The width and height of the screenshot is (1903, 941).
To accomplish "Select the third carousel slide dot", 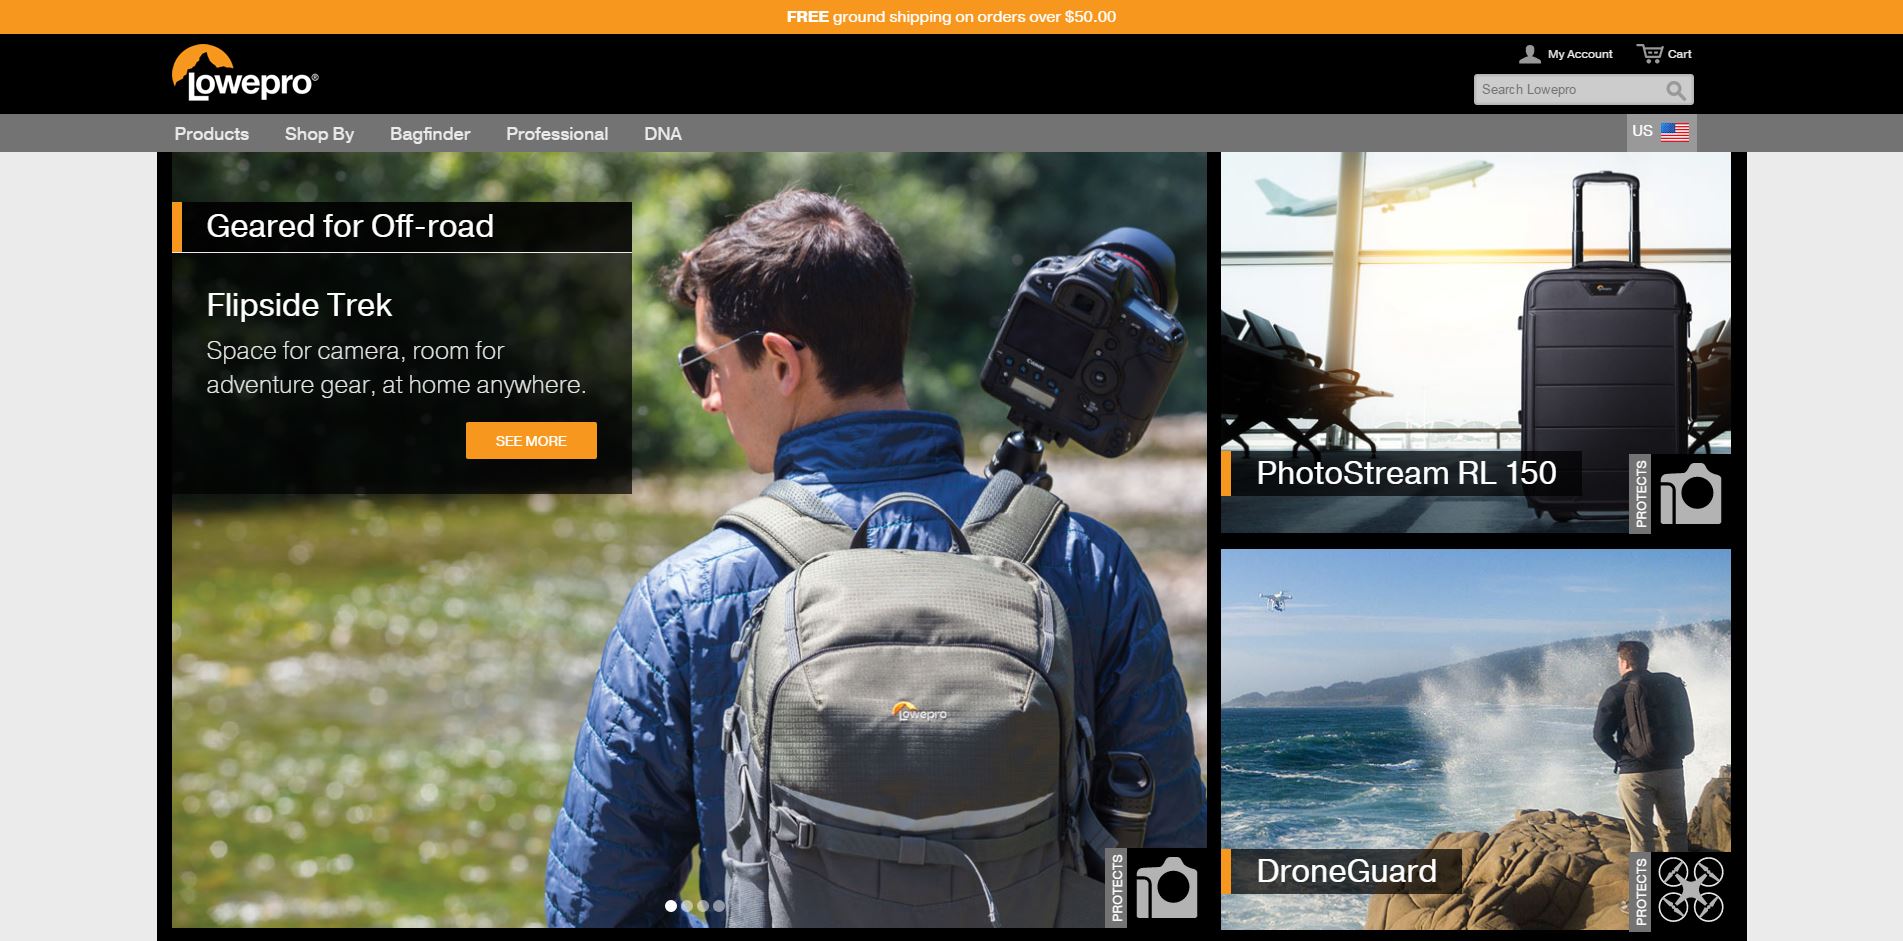I will (703, 906).
